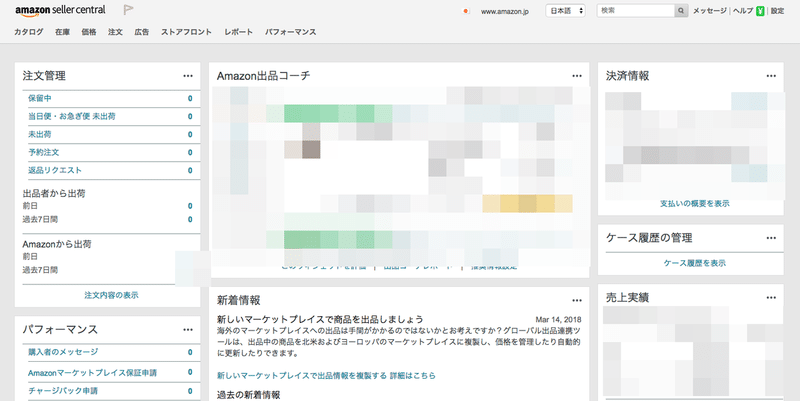Open the チャージバック申請 link

pos(63,391)
